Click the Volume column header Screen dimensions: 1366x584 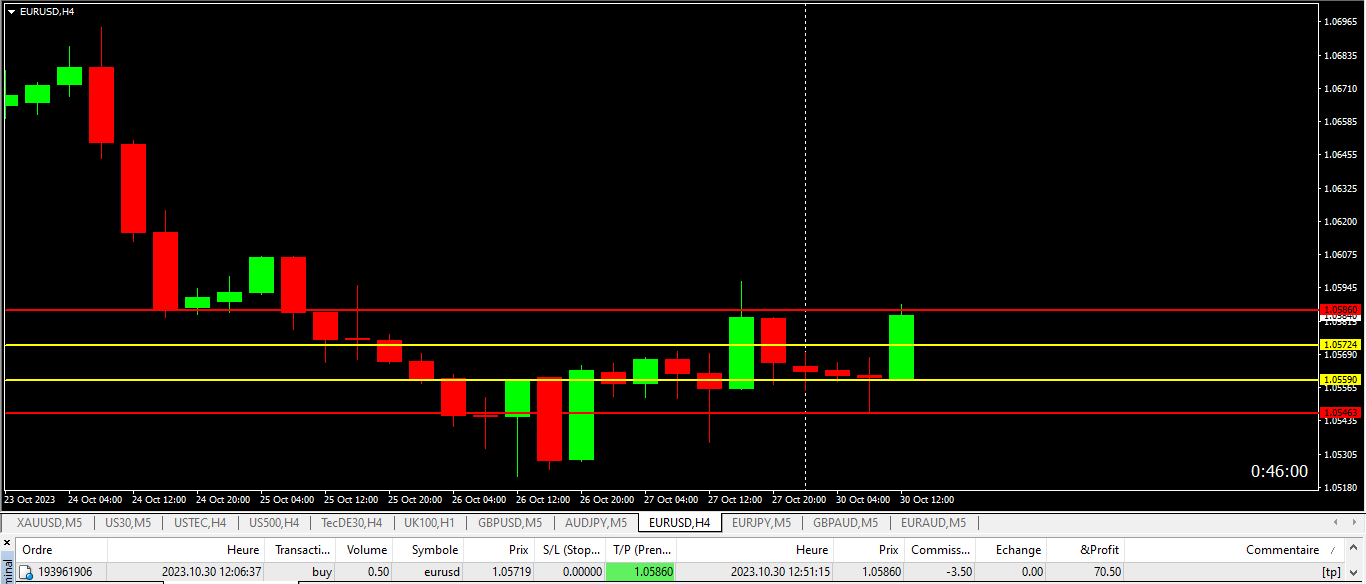(x=366, y=549)
